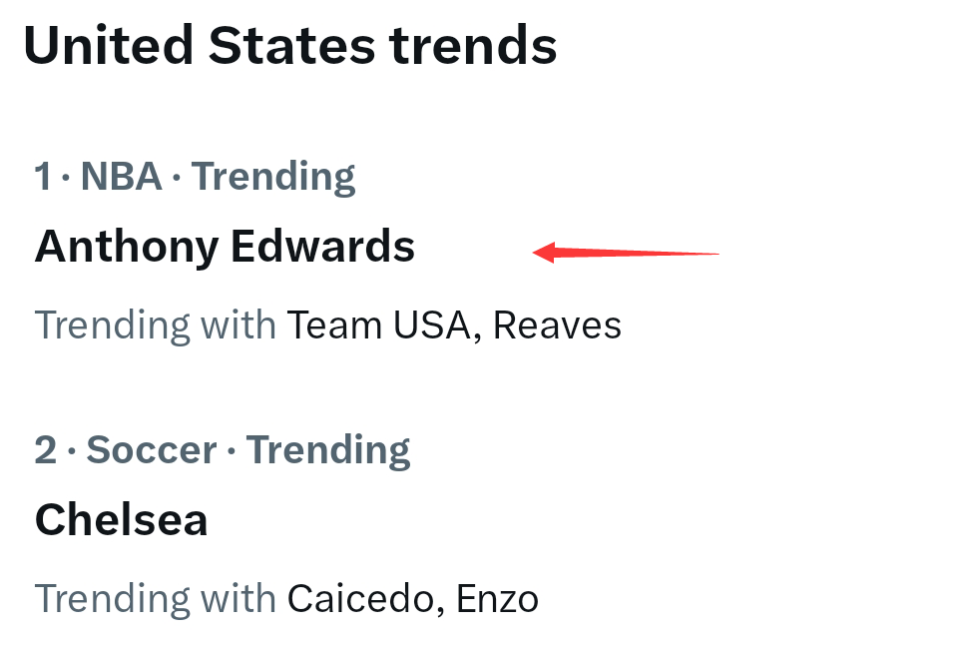Click the NBA category label
Screen dimensions: 960x650
[121, 177]
